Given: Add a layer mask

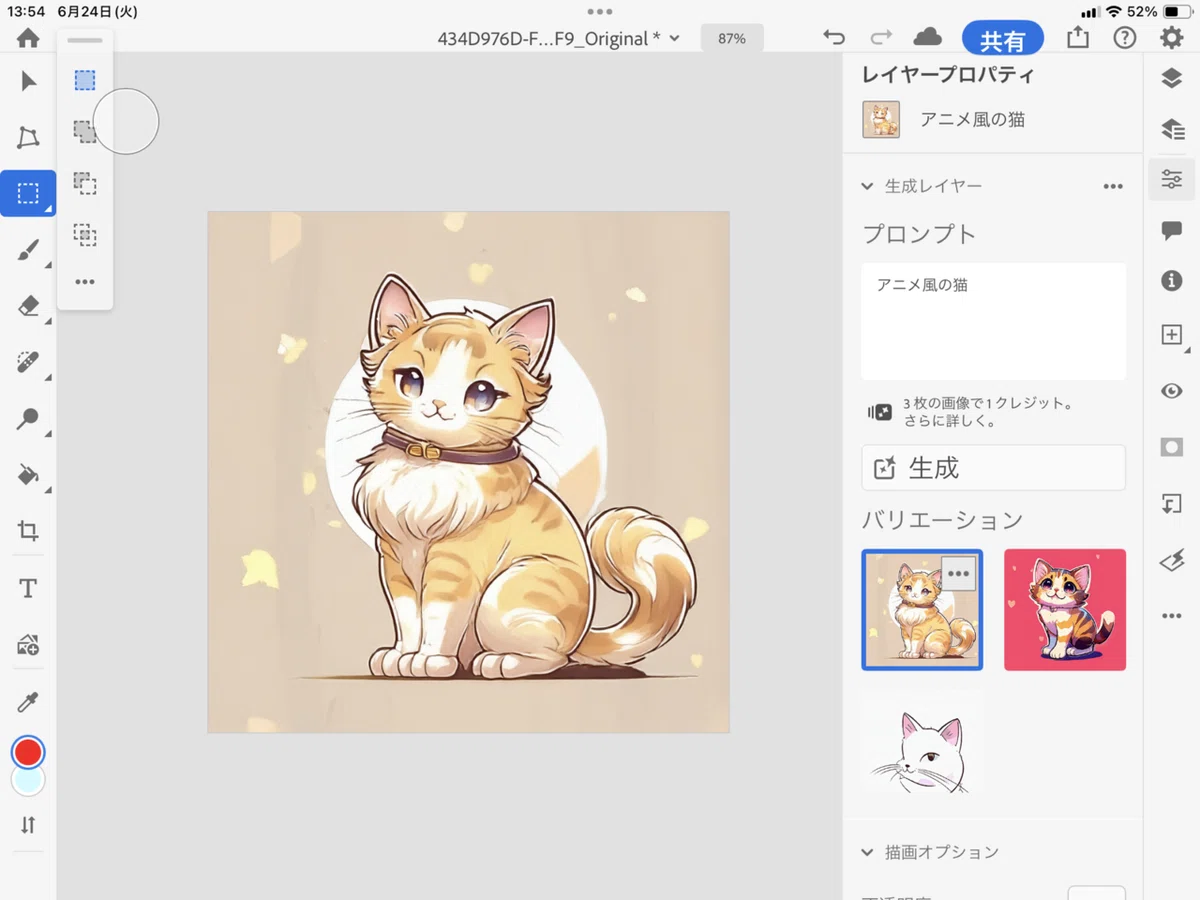Looking at the screenshot, I should [1172, 447].
